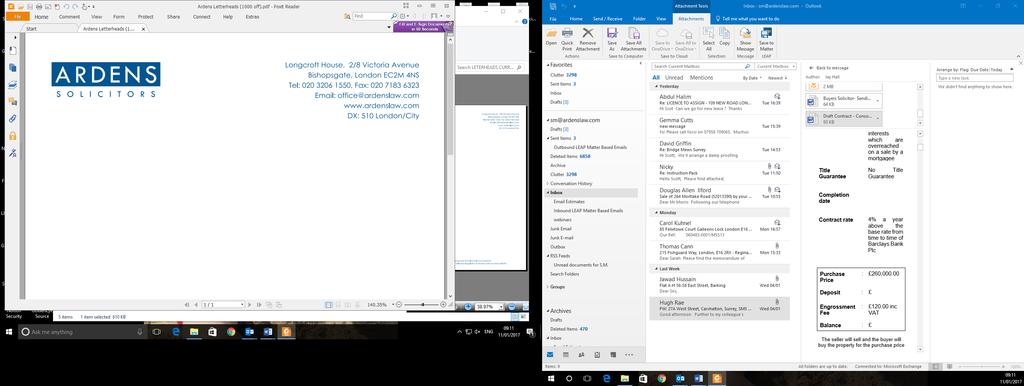Screen dimensions: 1024x386
Task: Collapse the Favorites folder section
Action: 547,65
